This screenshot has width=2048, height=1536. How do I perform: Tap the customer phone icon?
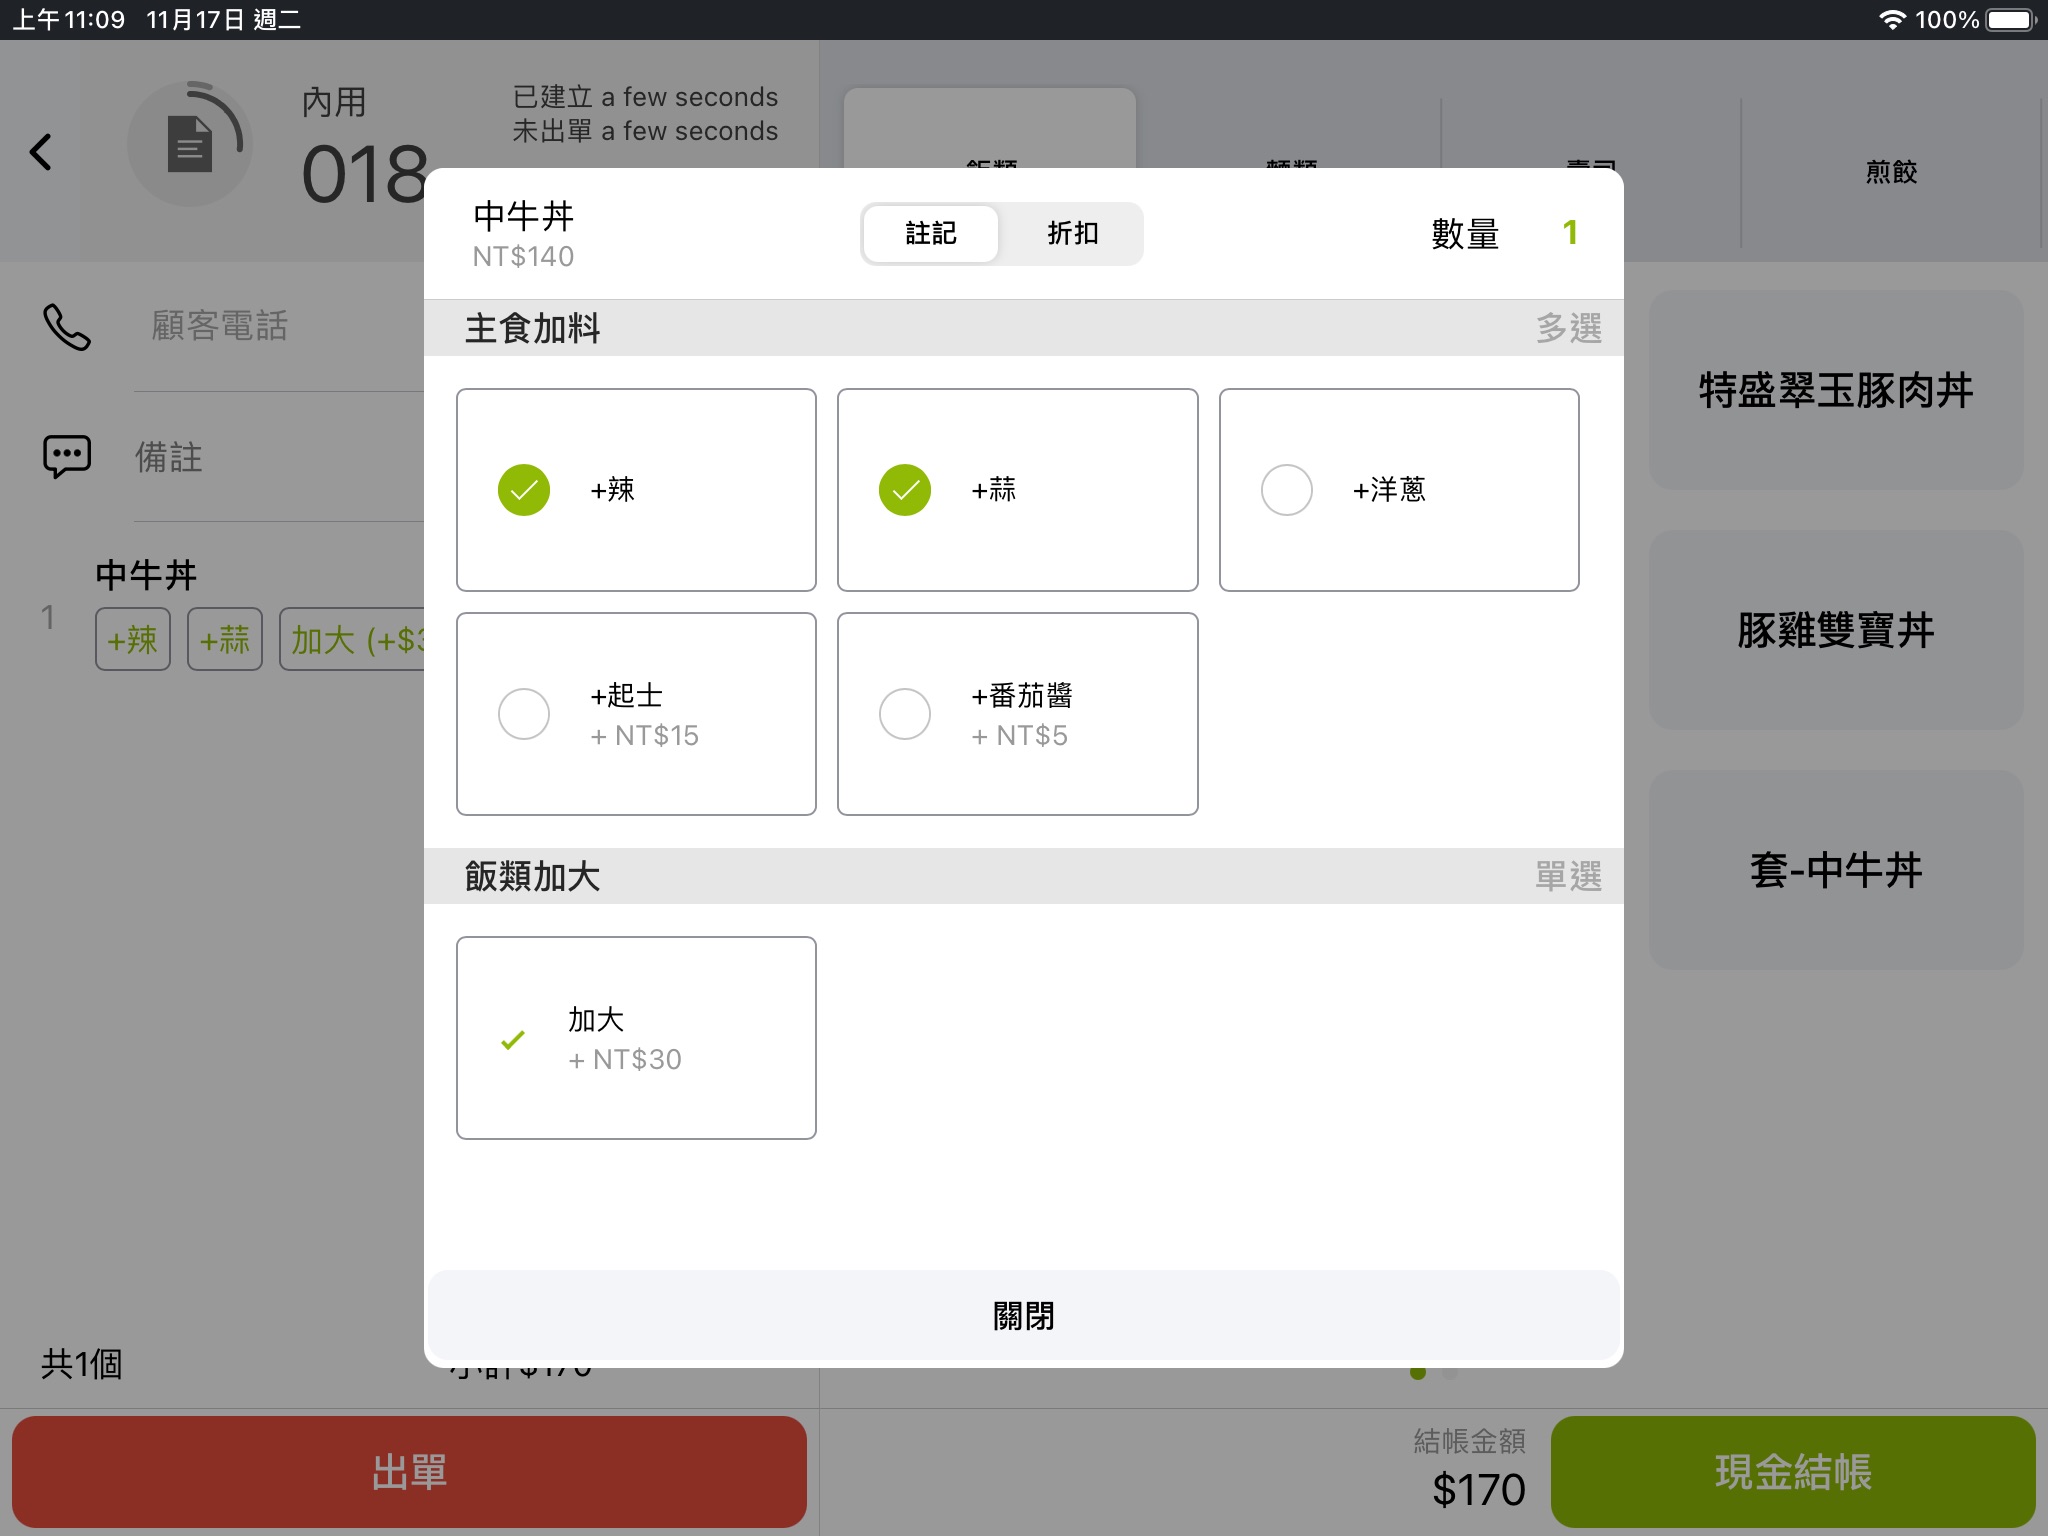(67, 327)
